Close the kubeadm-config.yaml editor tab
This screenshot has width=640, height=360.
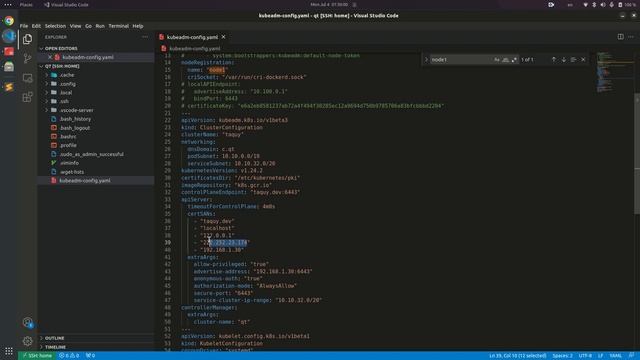[224, 37]
